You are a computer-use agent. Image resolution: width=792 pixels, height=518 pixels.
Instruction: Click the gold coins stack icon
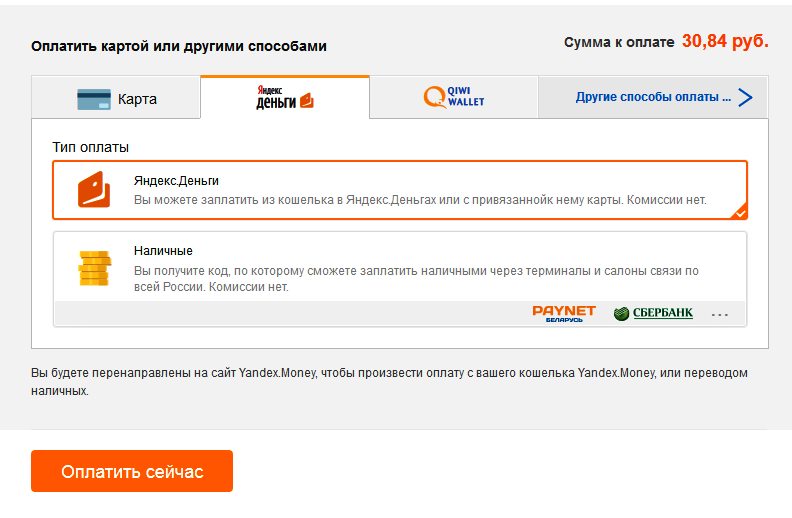pos(94,268)
